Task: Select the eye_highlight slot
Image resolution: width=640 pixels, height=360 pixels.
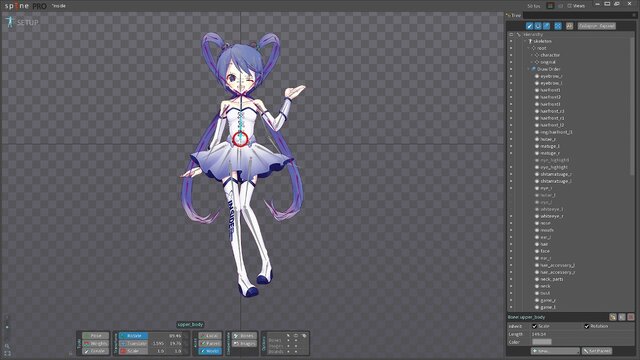Action: [554, 167]
